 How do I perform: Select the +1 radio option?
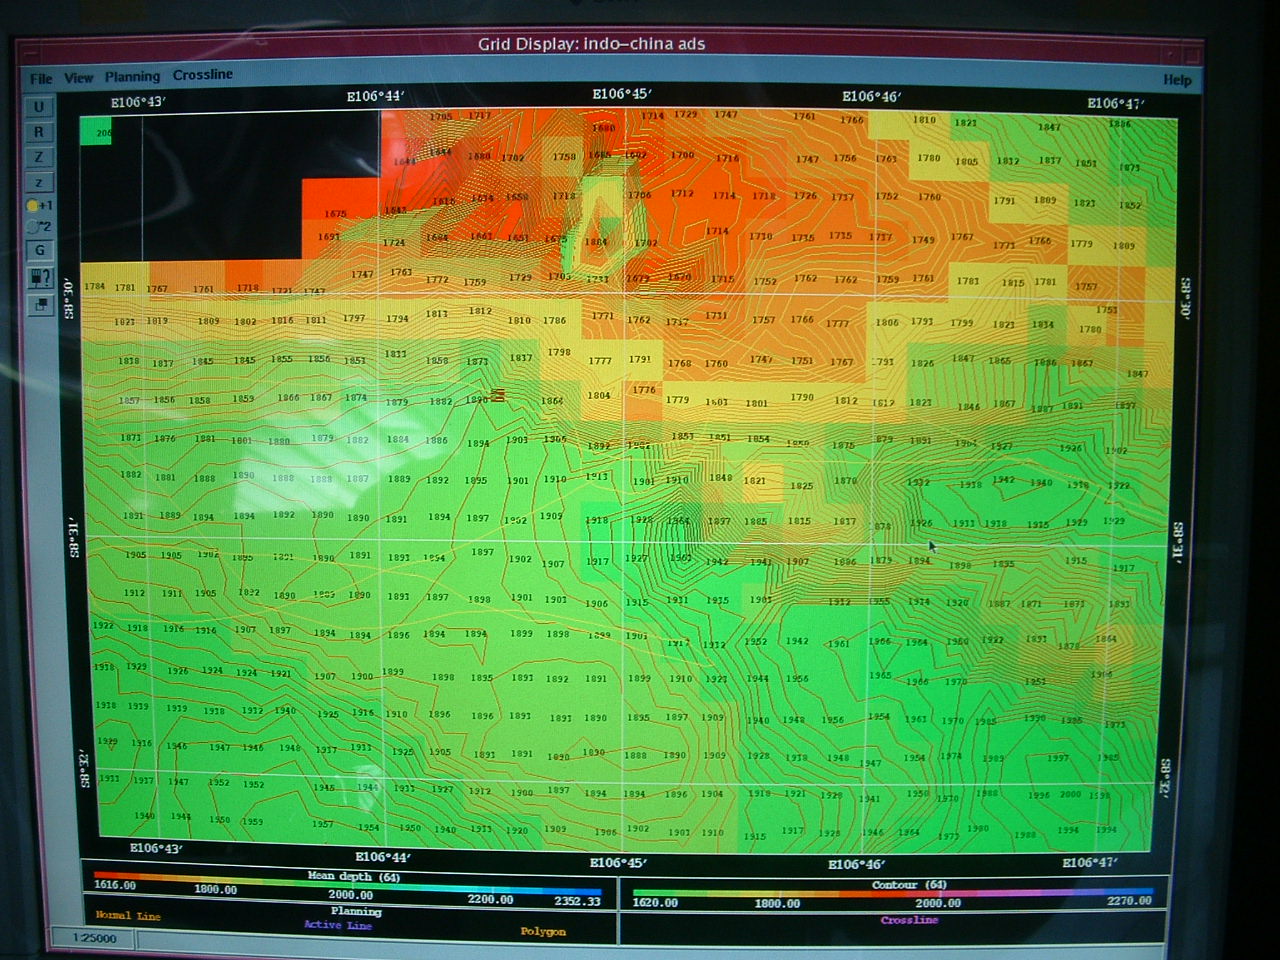[x=39, y=205]
